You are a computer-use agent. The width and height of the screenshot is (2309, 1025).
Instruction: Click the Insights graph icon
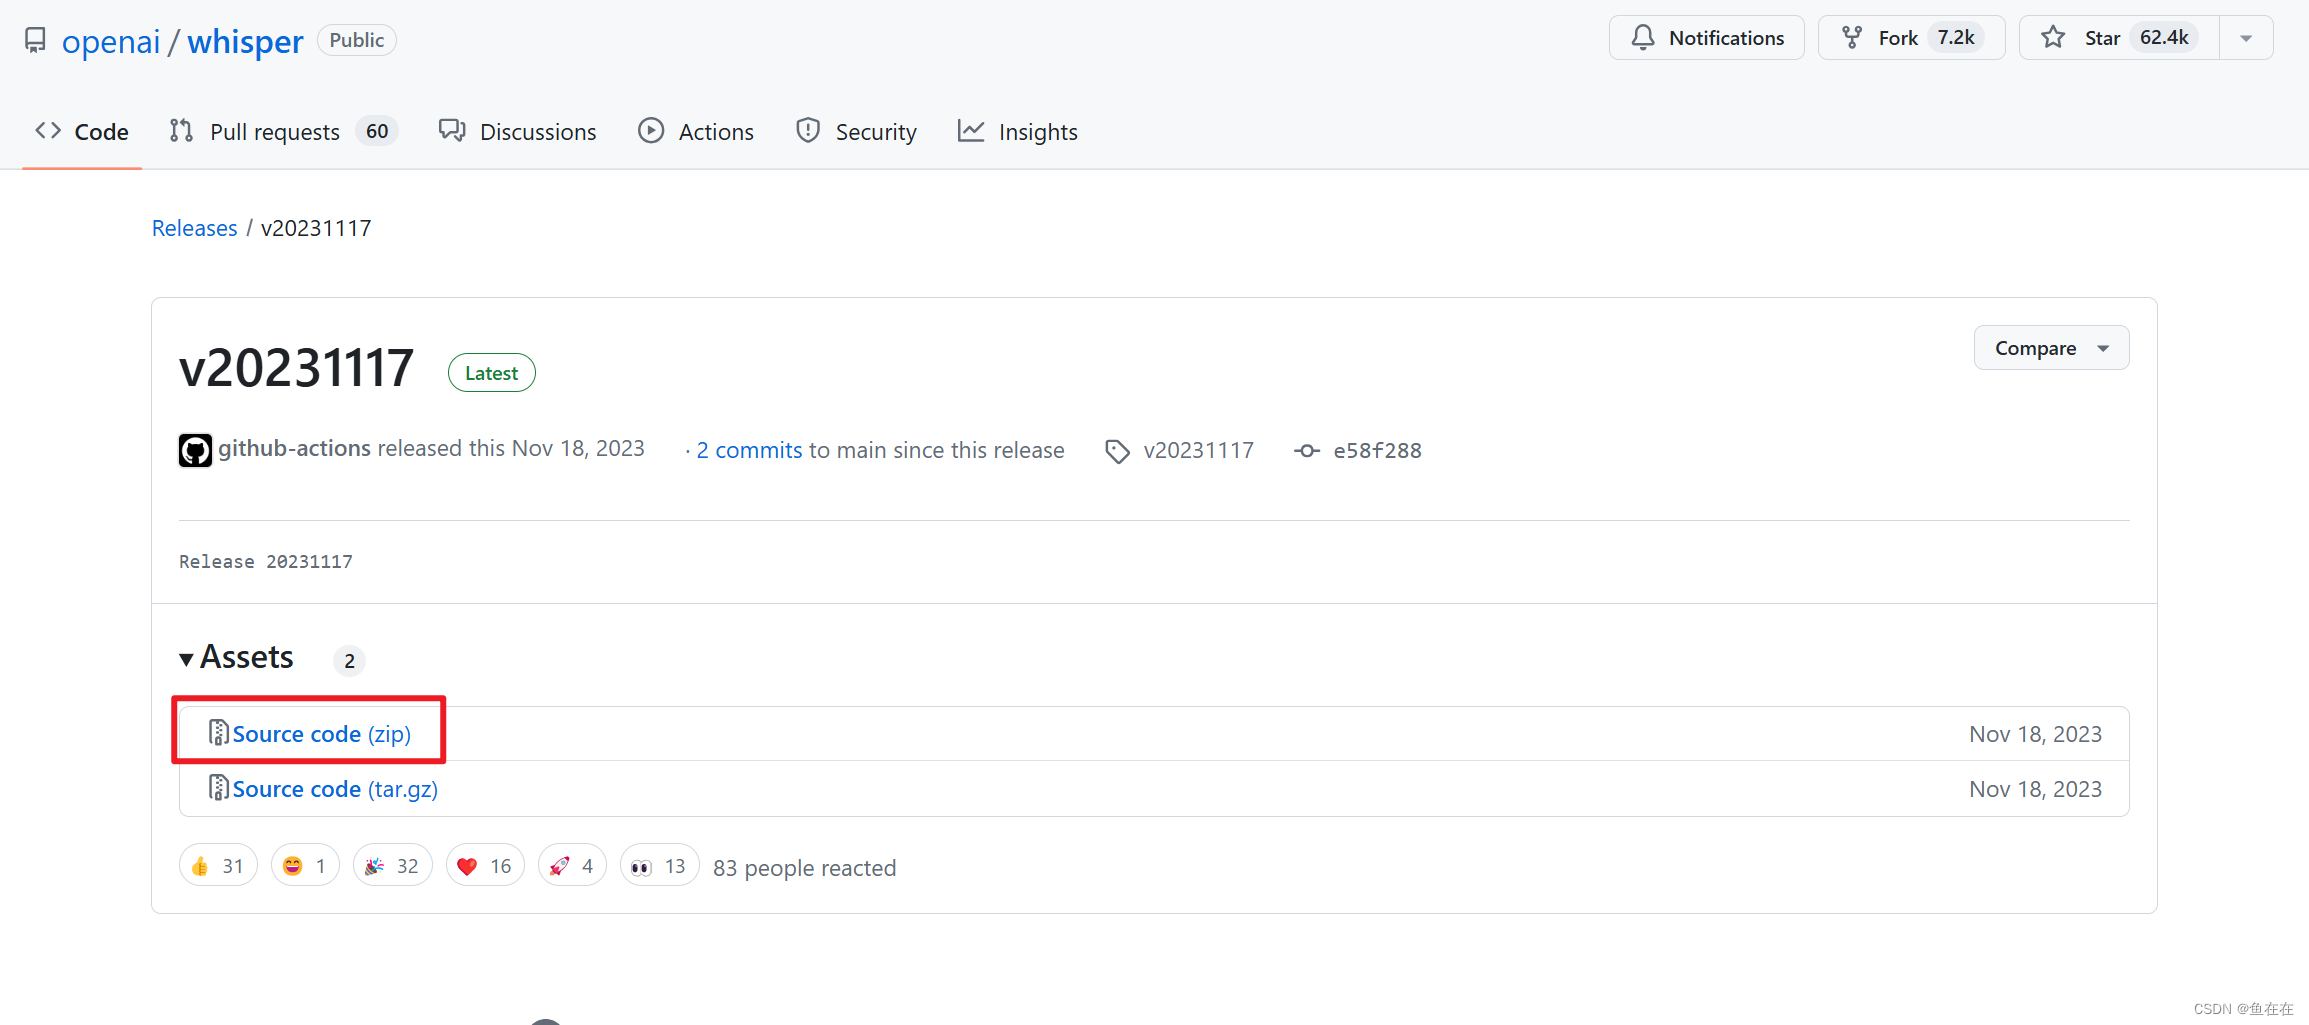pyautogui.click(x=971, y=131)
